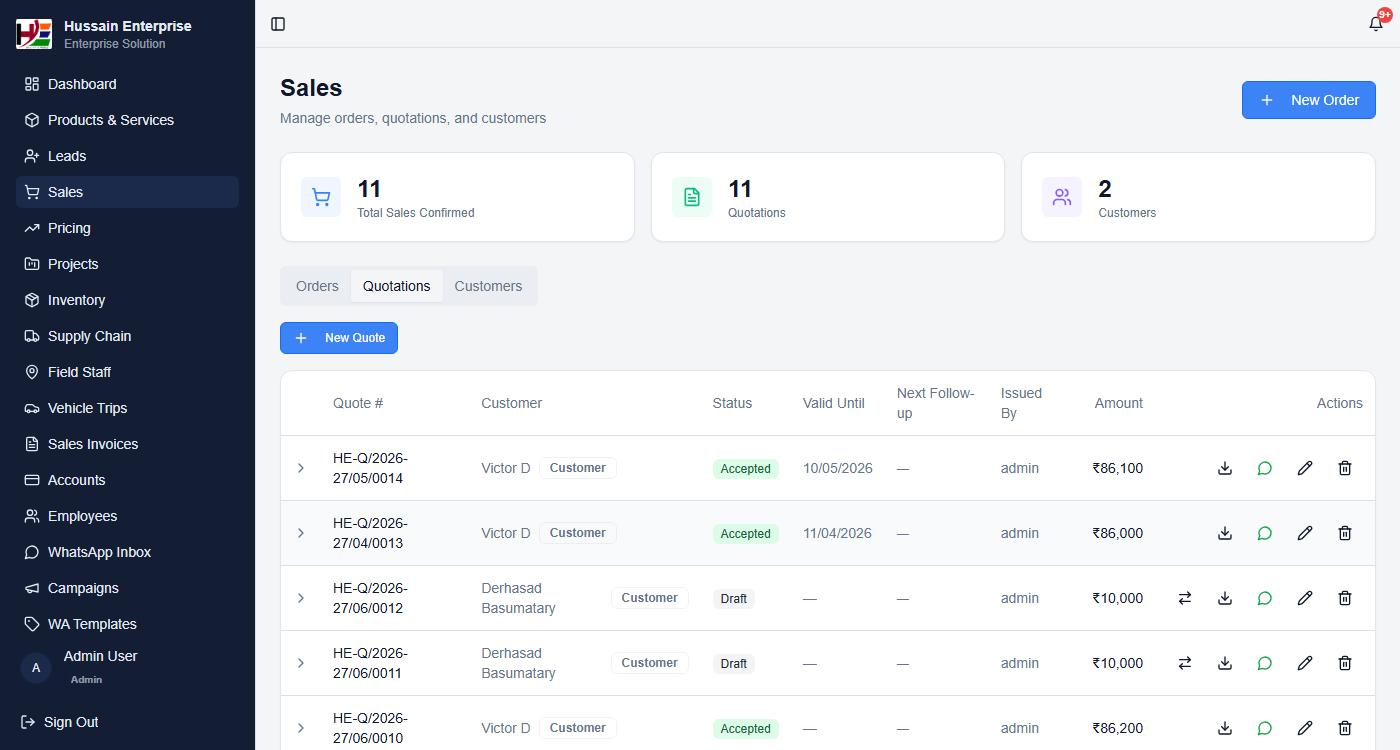Edit quote HE-Q/2026-27/06/0012
Image resolution: width=1400 pixels, height=750 pixels.
[1305, 598]
